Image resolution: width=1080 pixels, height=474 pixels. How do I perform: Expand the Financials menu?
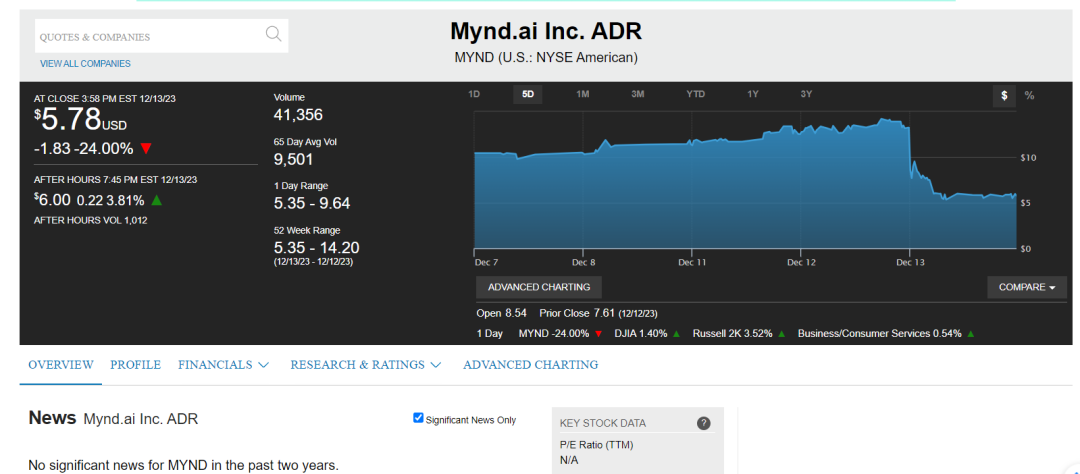(x=223, y=364)
